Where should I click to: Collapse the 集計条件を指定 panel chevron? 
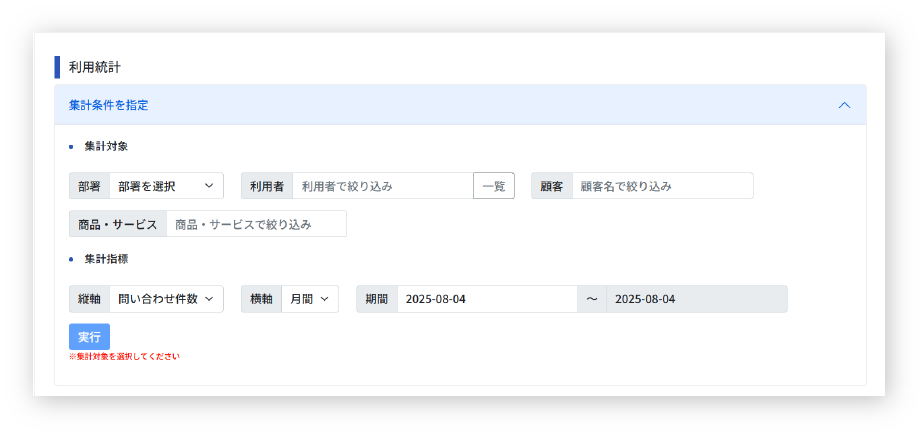pos(844,105)
